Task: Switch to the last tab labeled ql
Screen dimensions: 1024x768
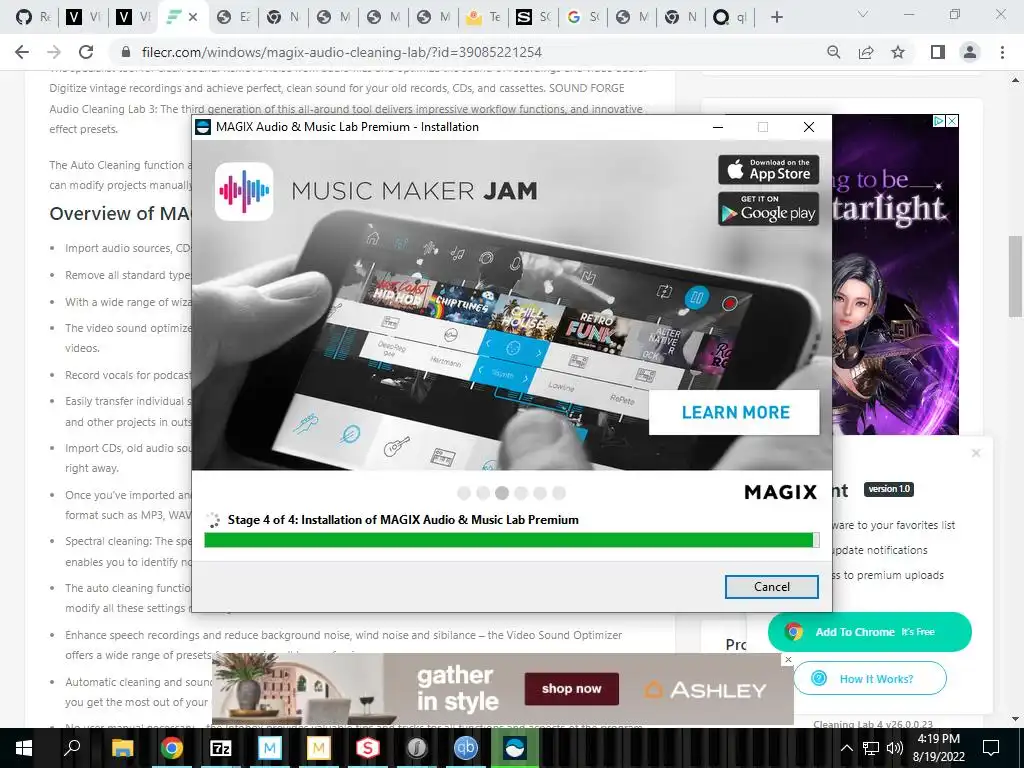Action: pyautogui.click(x=729, y=17)
